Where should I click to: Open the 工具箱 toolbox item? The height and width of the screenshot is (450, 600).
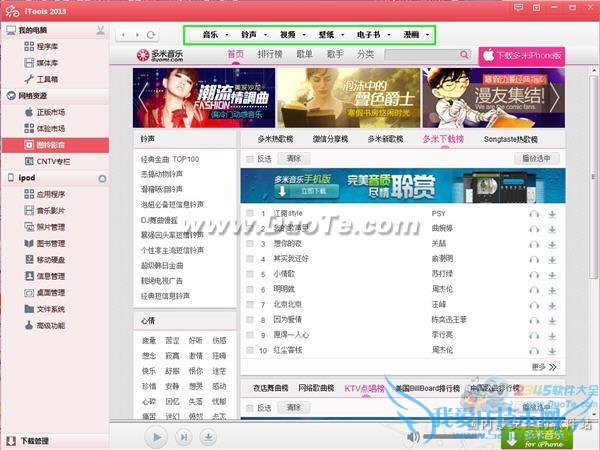pyautogui.click(x=41, y=79)
